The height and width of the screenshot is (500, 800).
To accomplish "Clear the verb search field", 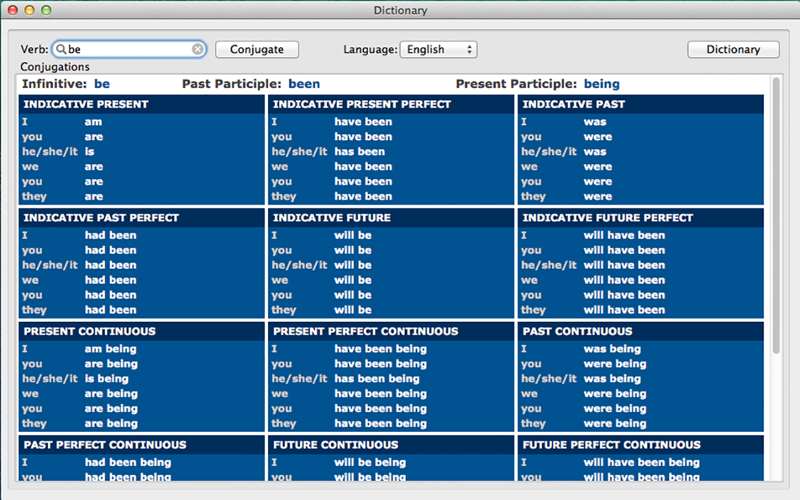I will [x=197, y=49].
